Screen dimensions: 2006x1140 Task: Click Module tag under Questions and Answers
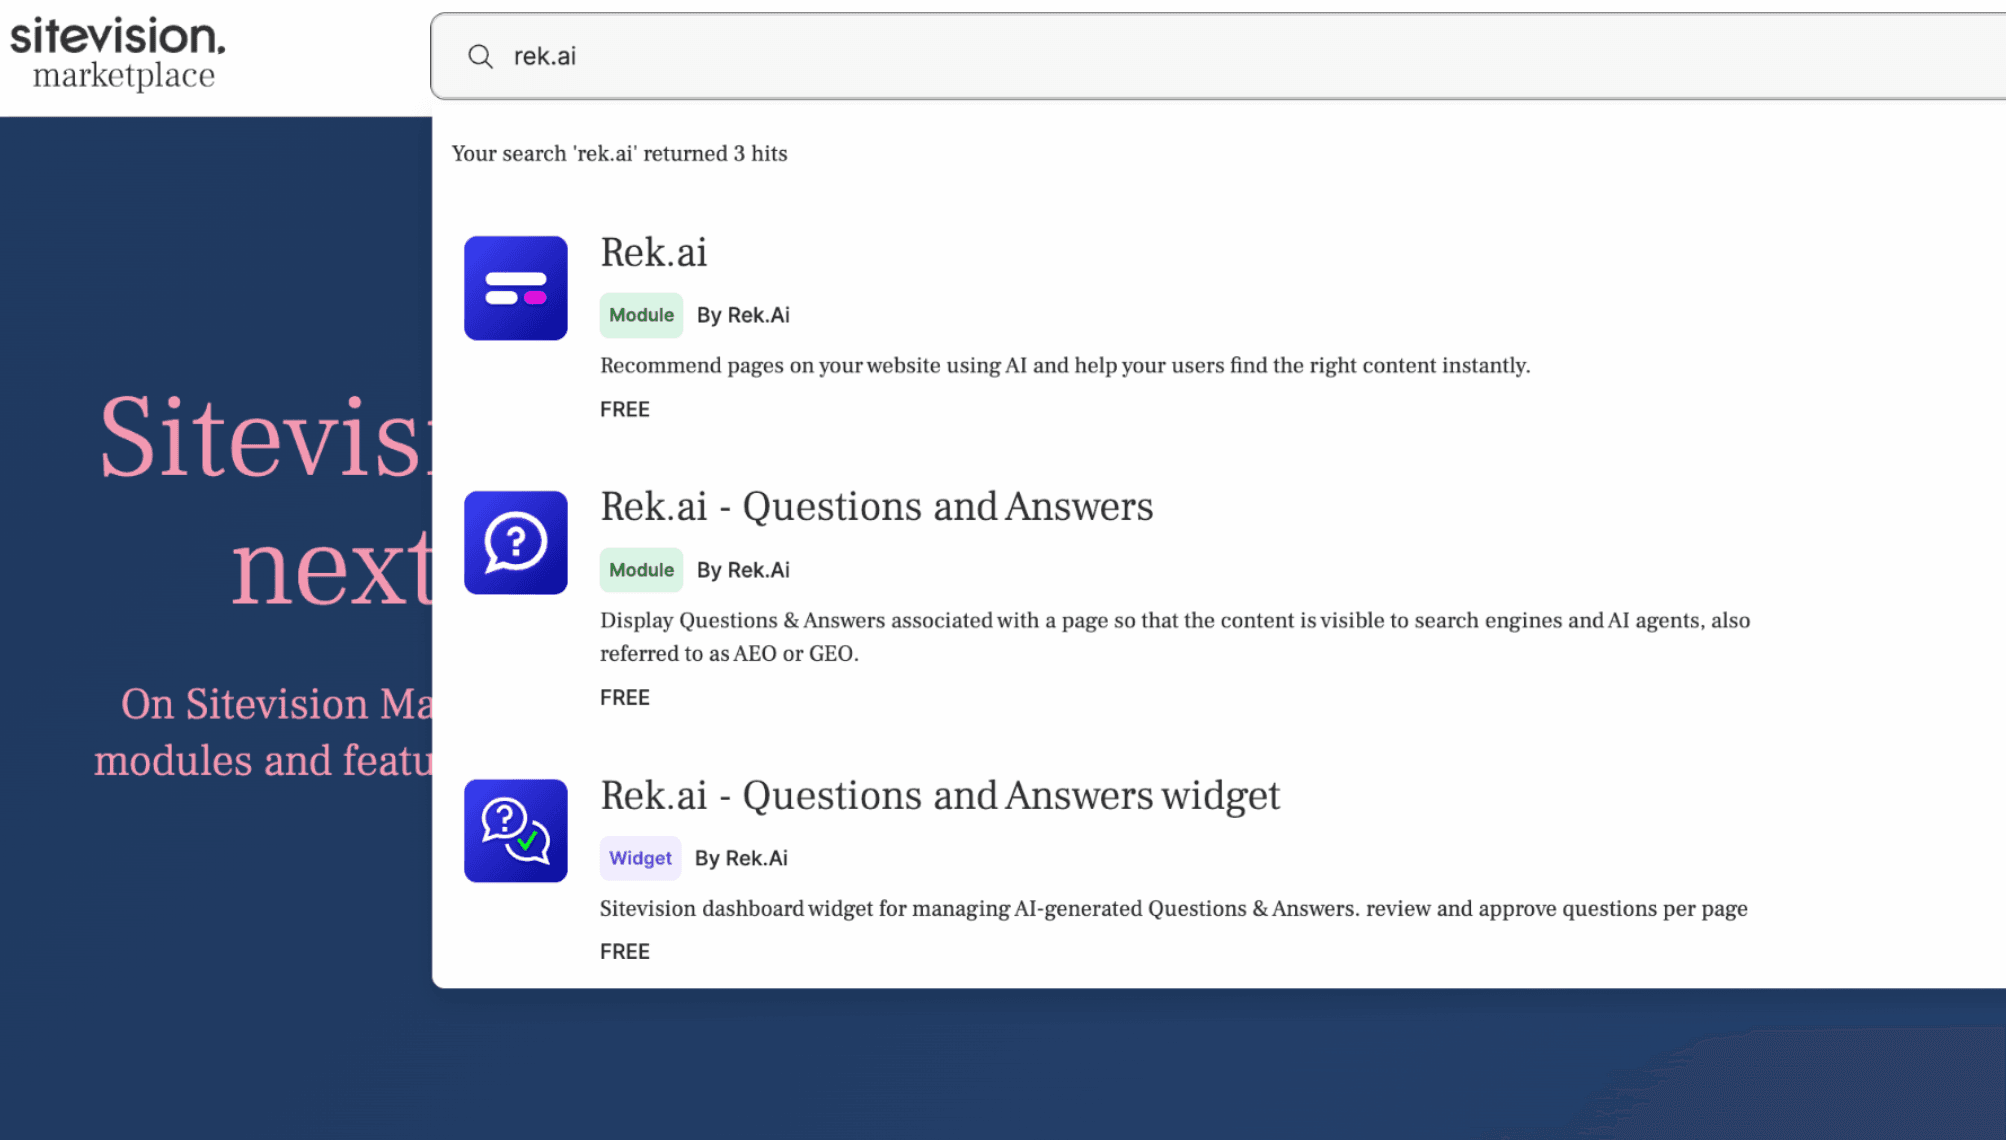[x=641, y=570]
